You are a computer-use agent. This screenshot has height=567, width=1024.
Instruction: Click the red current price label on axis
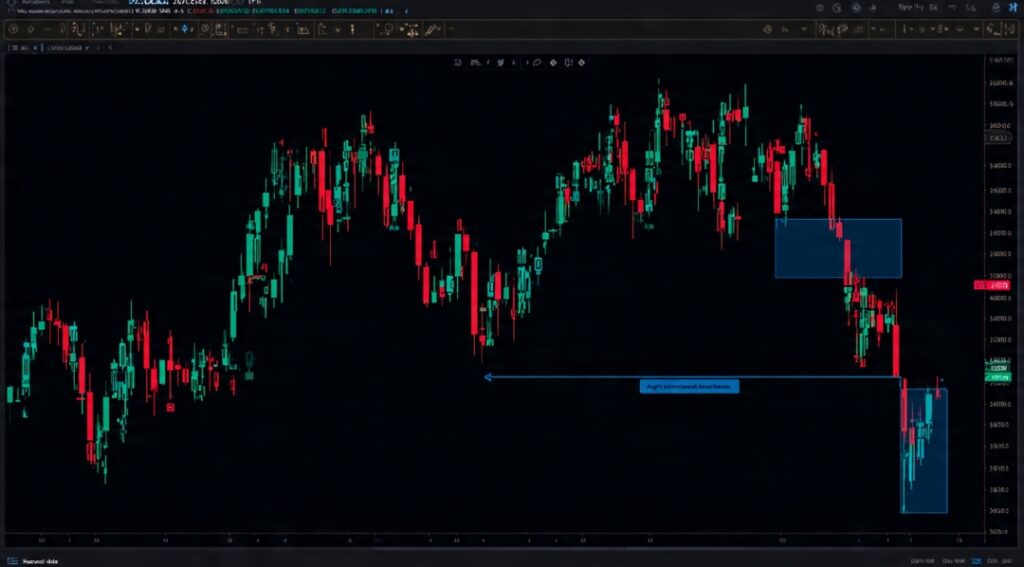(x=992, y=285)
